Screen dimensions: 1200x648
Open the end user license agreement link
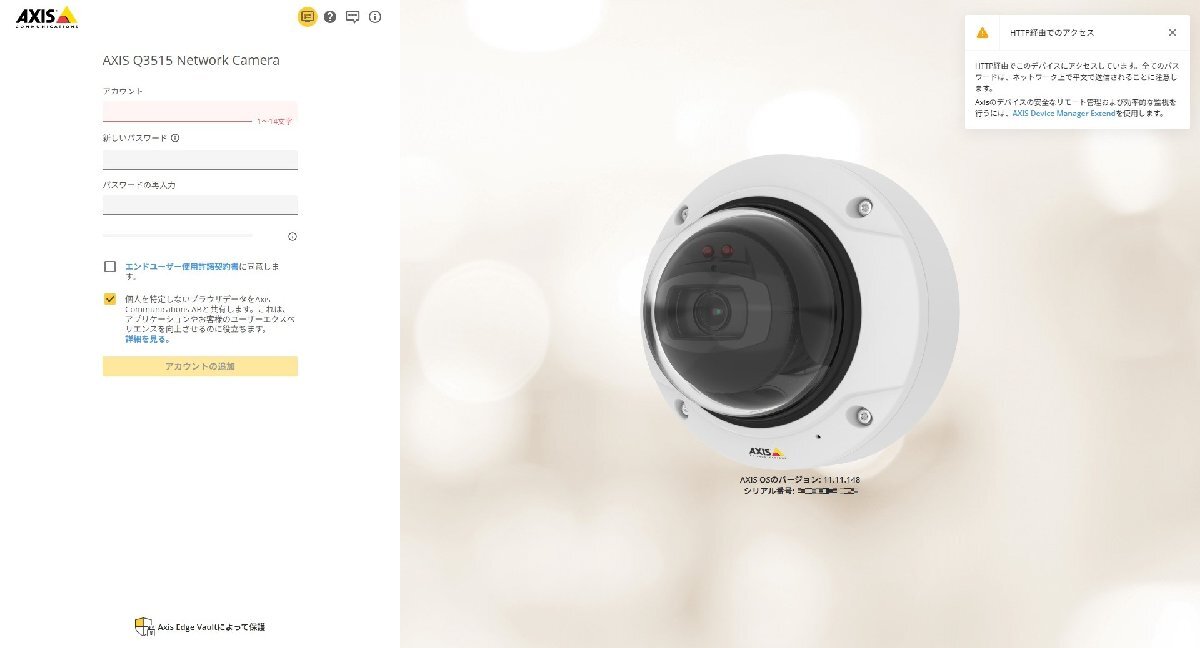tap(182, 267)
